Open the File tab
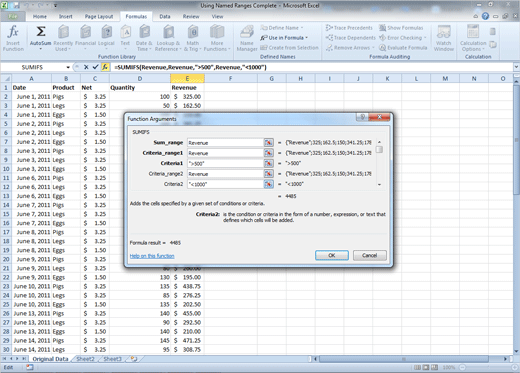520x373 pixels. pyautogui.click(x=13, y=16)
